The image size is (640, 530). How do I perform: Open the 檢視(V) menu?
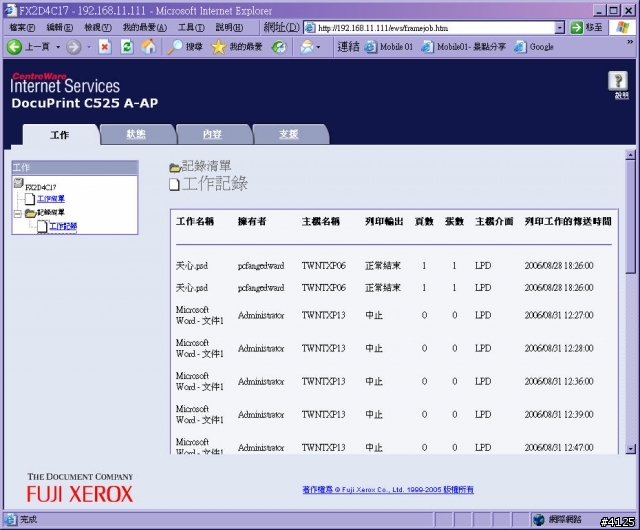[x=98, y=27]
